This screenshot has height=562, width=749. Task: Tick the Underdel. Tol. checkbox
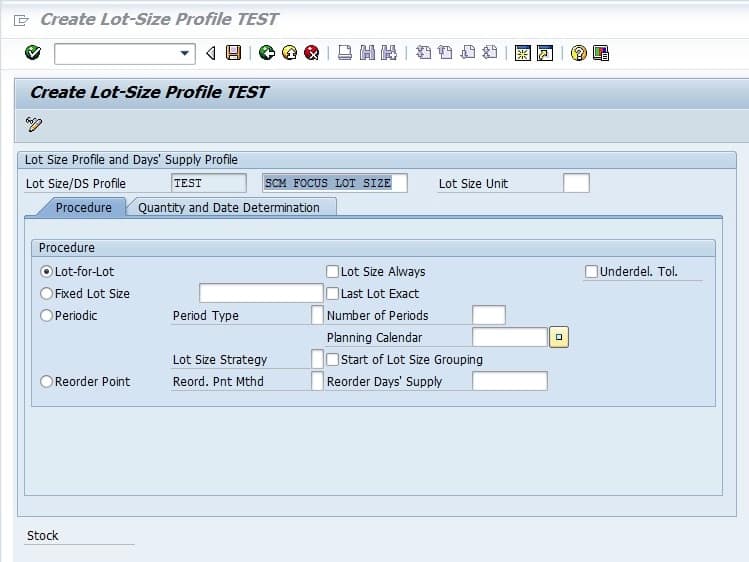(x=591, y=272)
